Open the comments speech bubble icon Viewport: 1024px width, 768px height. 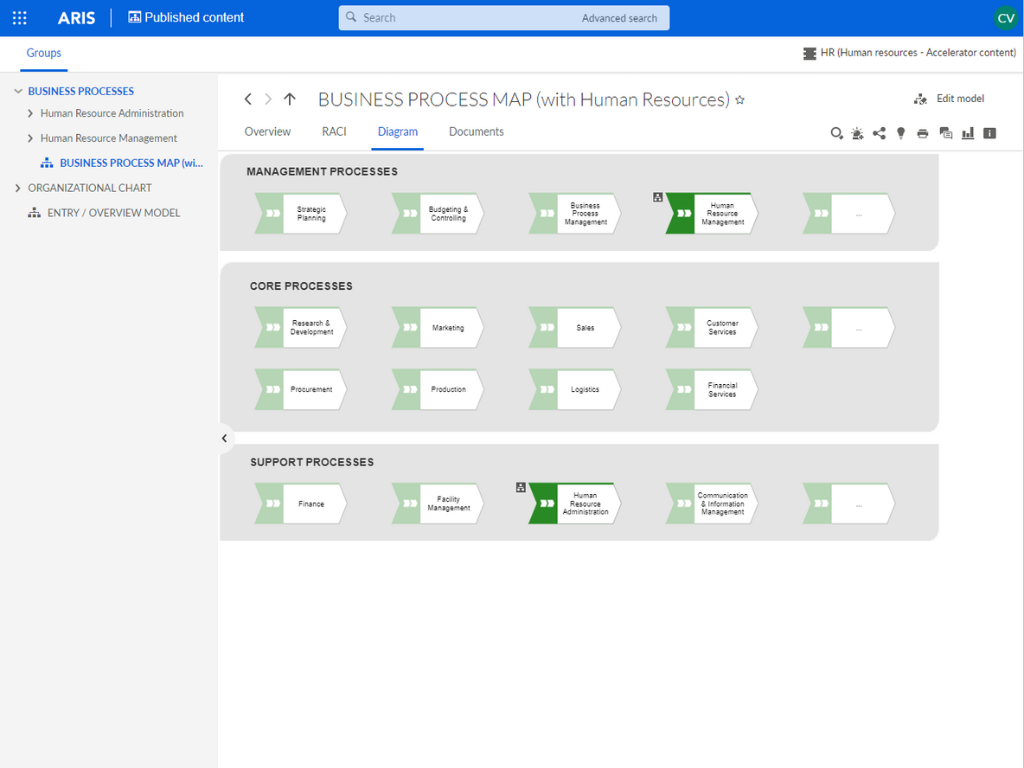point(945,133)
